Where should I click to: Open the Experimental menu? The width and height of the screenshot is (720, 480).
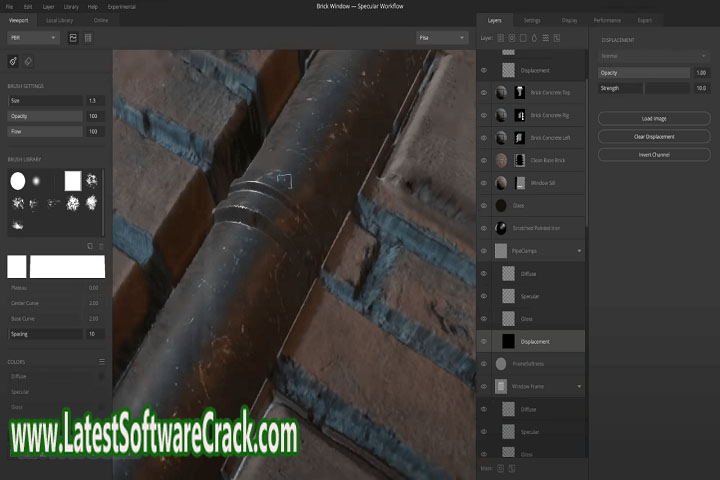122,6
